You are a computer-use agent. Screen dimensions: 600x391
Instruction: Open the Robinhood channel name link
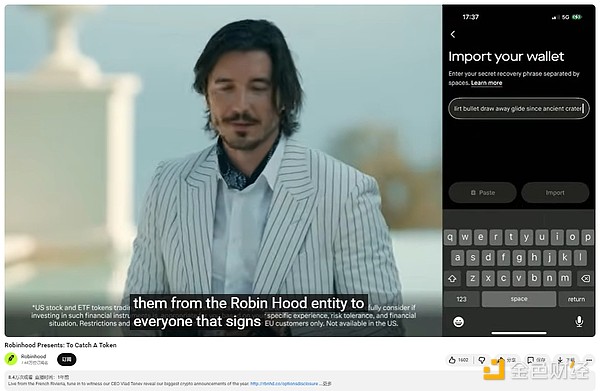pos(33,356)
